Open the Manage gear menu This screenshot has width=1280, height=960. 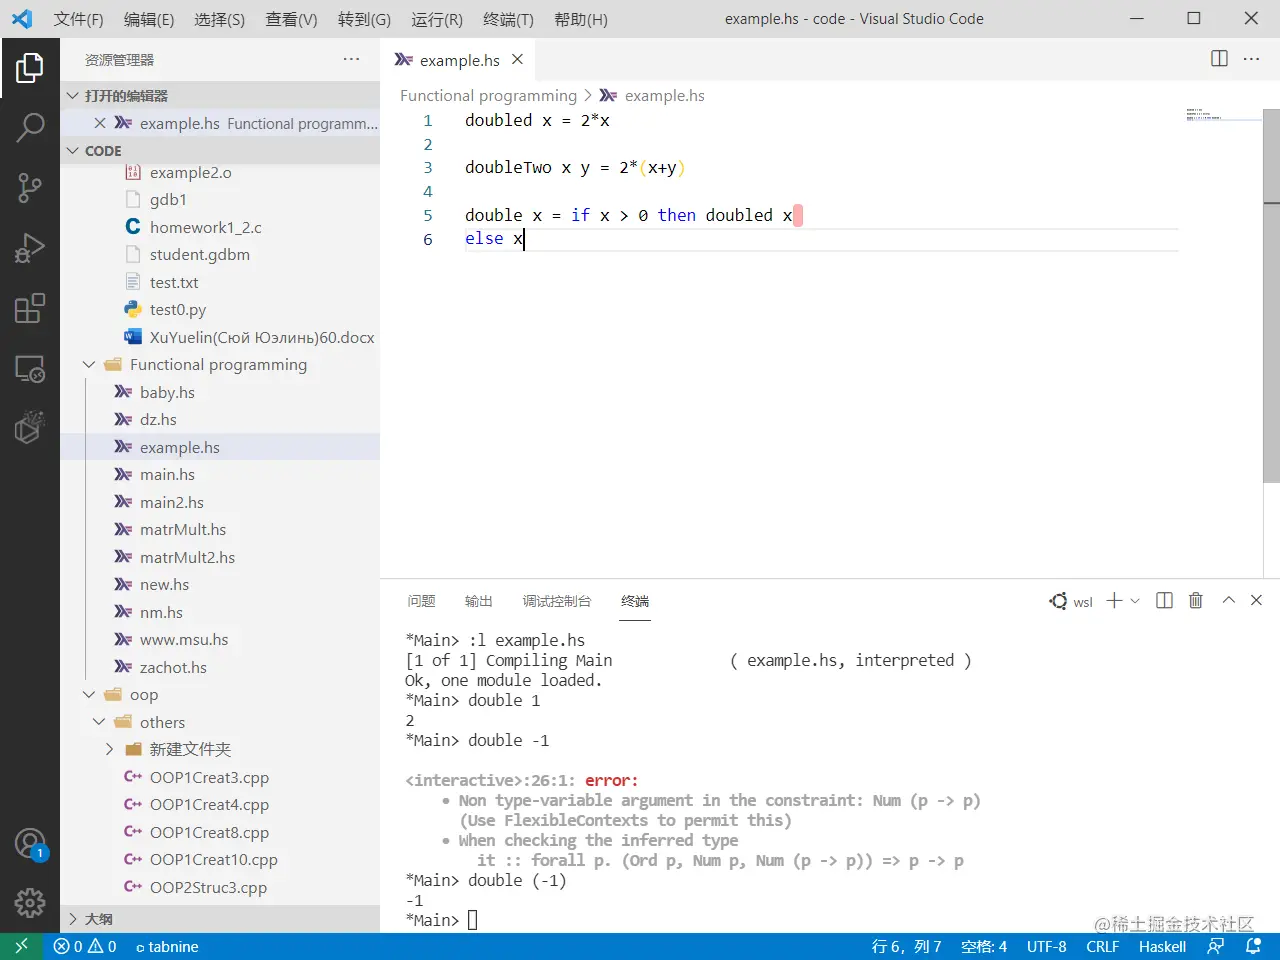(x=30, y=903)
